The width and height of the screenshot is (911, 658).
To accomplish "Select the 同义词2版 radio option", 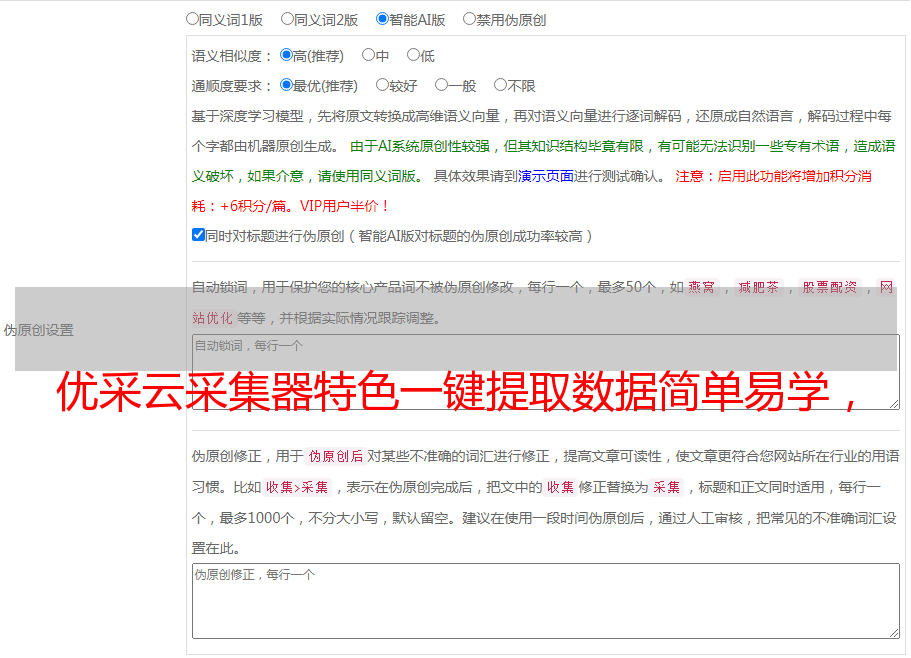I will pyautogui.click(x=287, y=19).
